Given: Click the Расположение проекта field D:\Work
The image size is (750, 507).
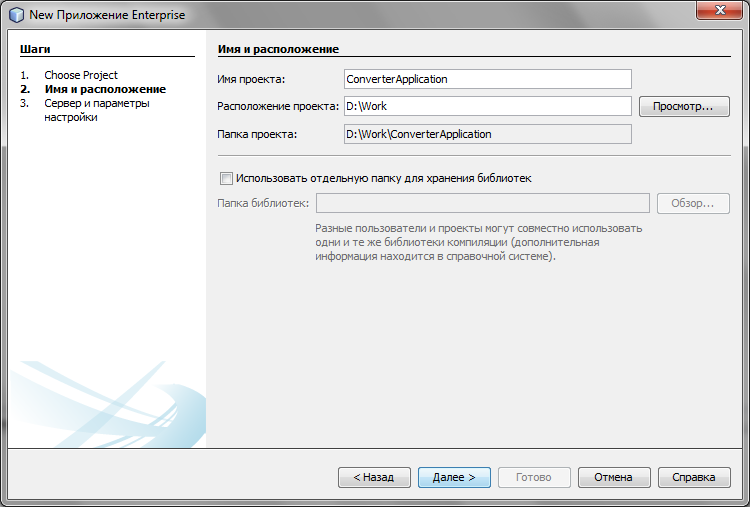Looking at the screenshot, I should [x=487, y=106].
